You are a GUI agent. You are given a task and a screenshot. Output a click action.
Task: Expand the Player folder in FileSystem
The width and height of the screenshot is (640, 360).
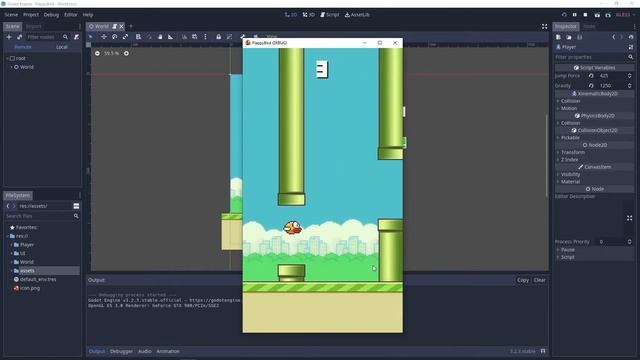tap(11, 245)
